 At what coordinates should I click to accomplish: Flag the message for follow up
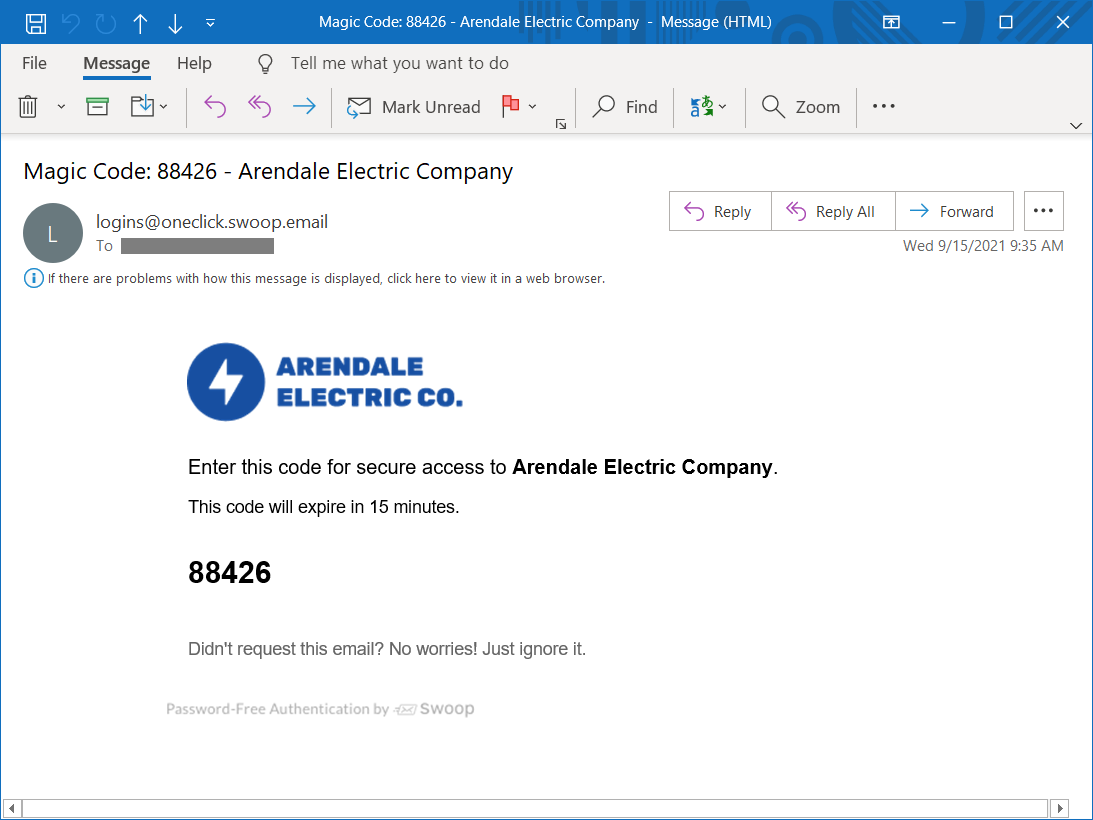point(510,107)
